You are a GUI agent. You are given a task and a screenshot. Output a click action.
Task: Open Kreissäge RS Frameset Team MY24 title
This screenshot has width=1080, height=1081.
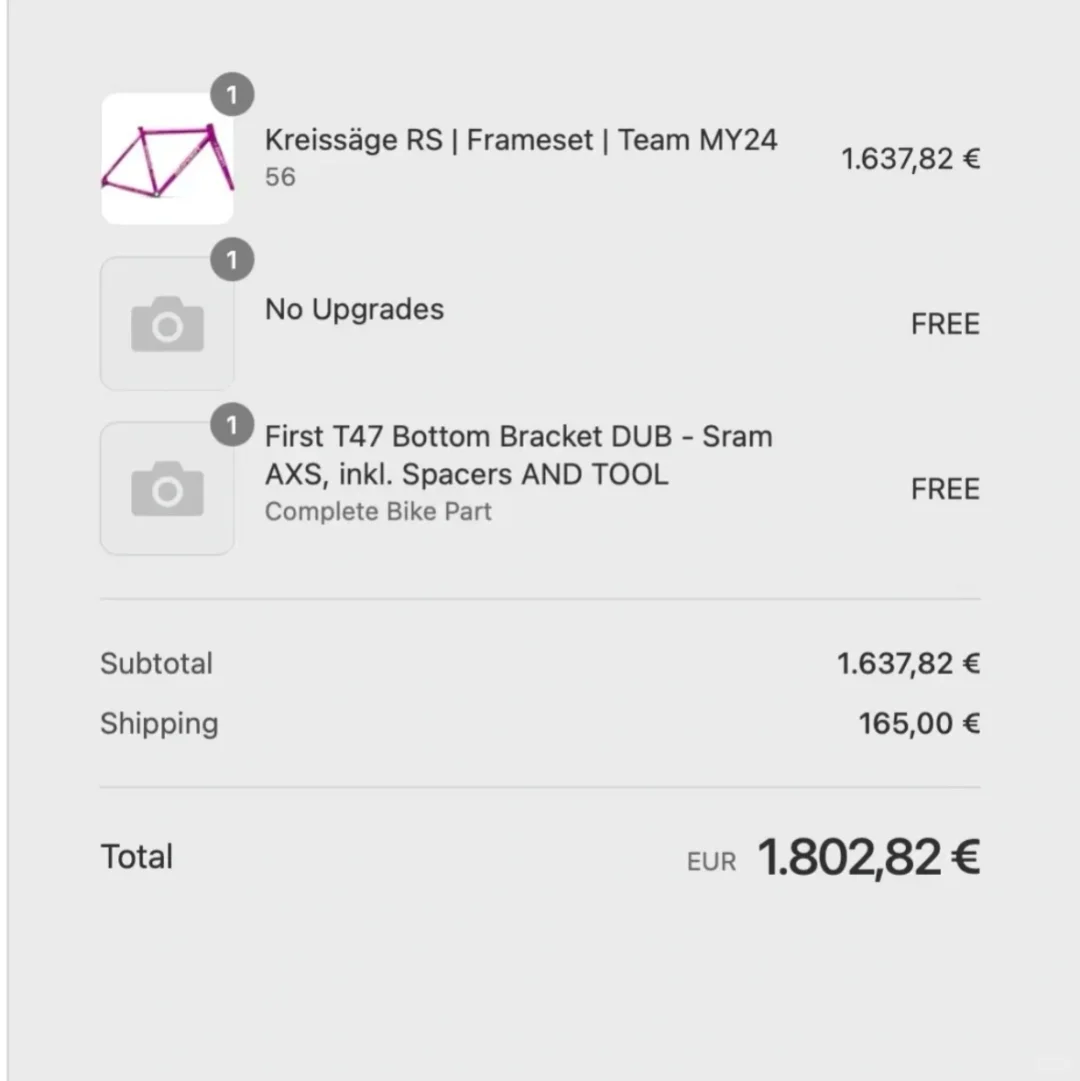click(x=520, y=140)
